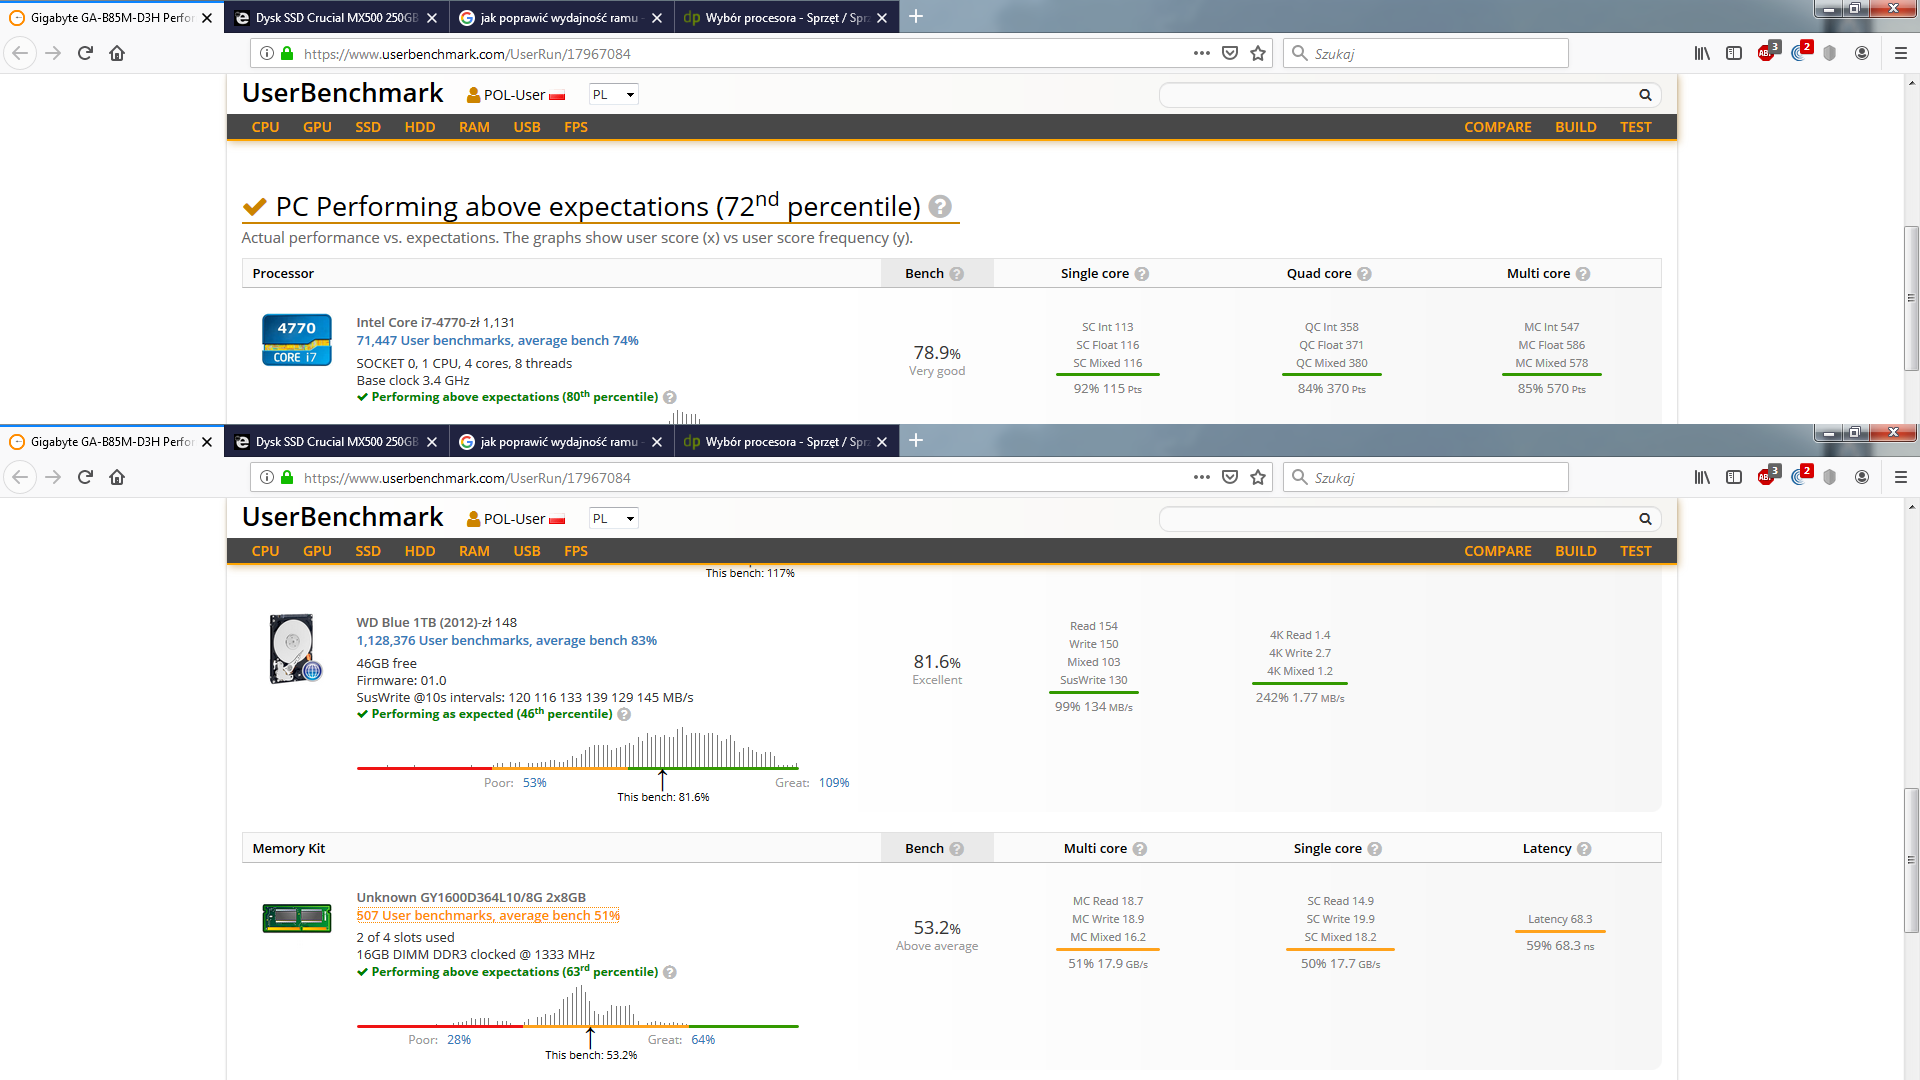Image resolution: width=1920 pixels, height=1080 pixels.
Task: Click the Firefox home icon in top window
Action: tap(117, 53)
